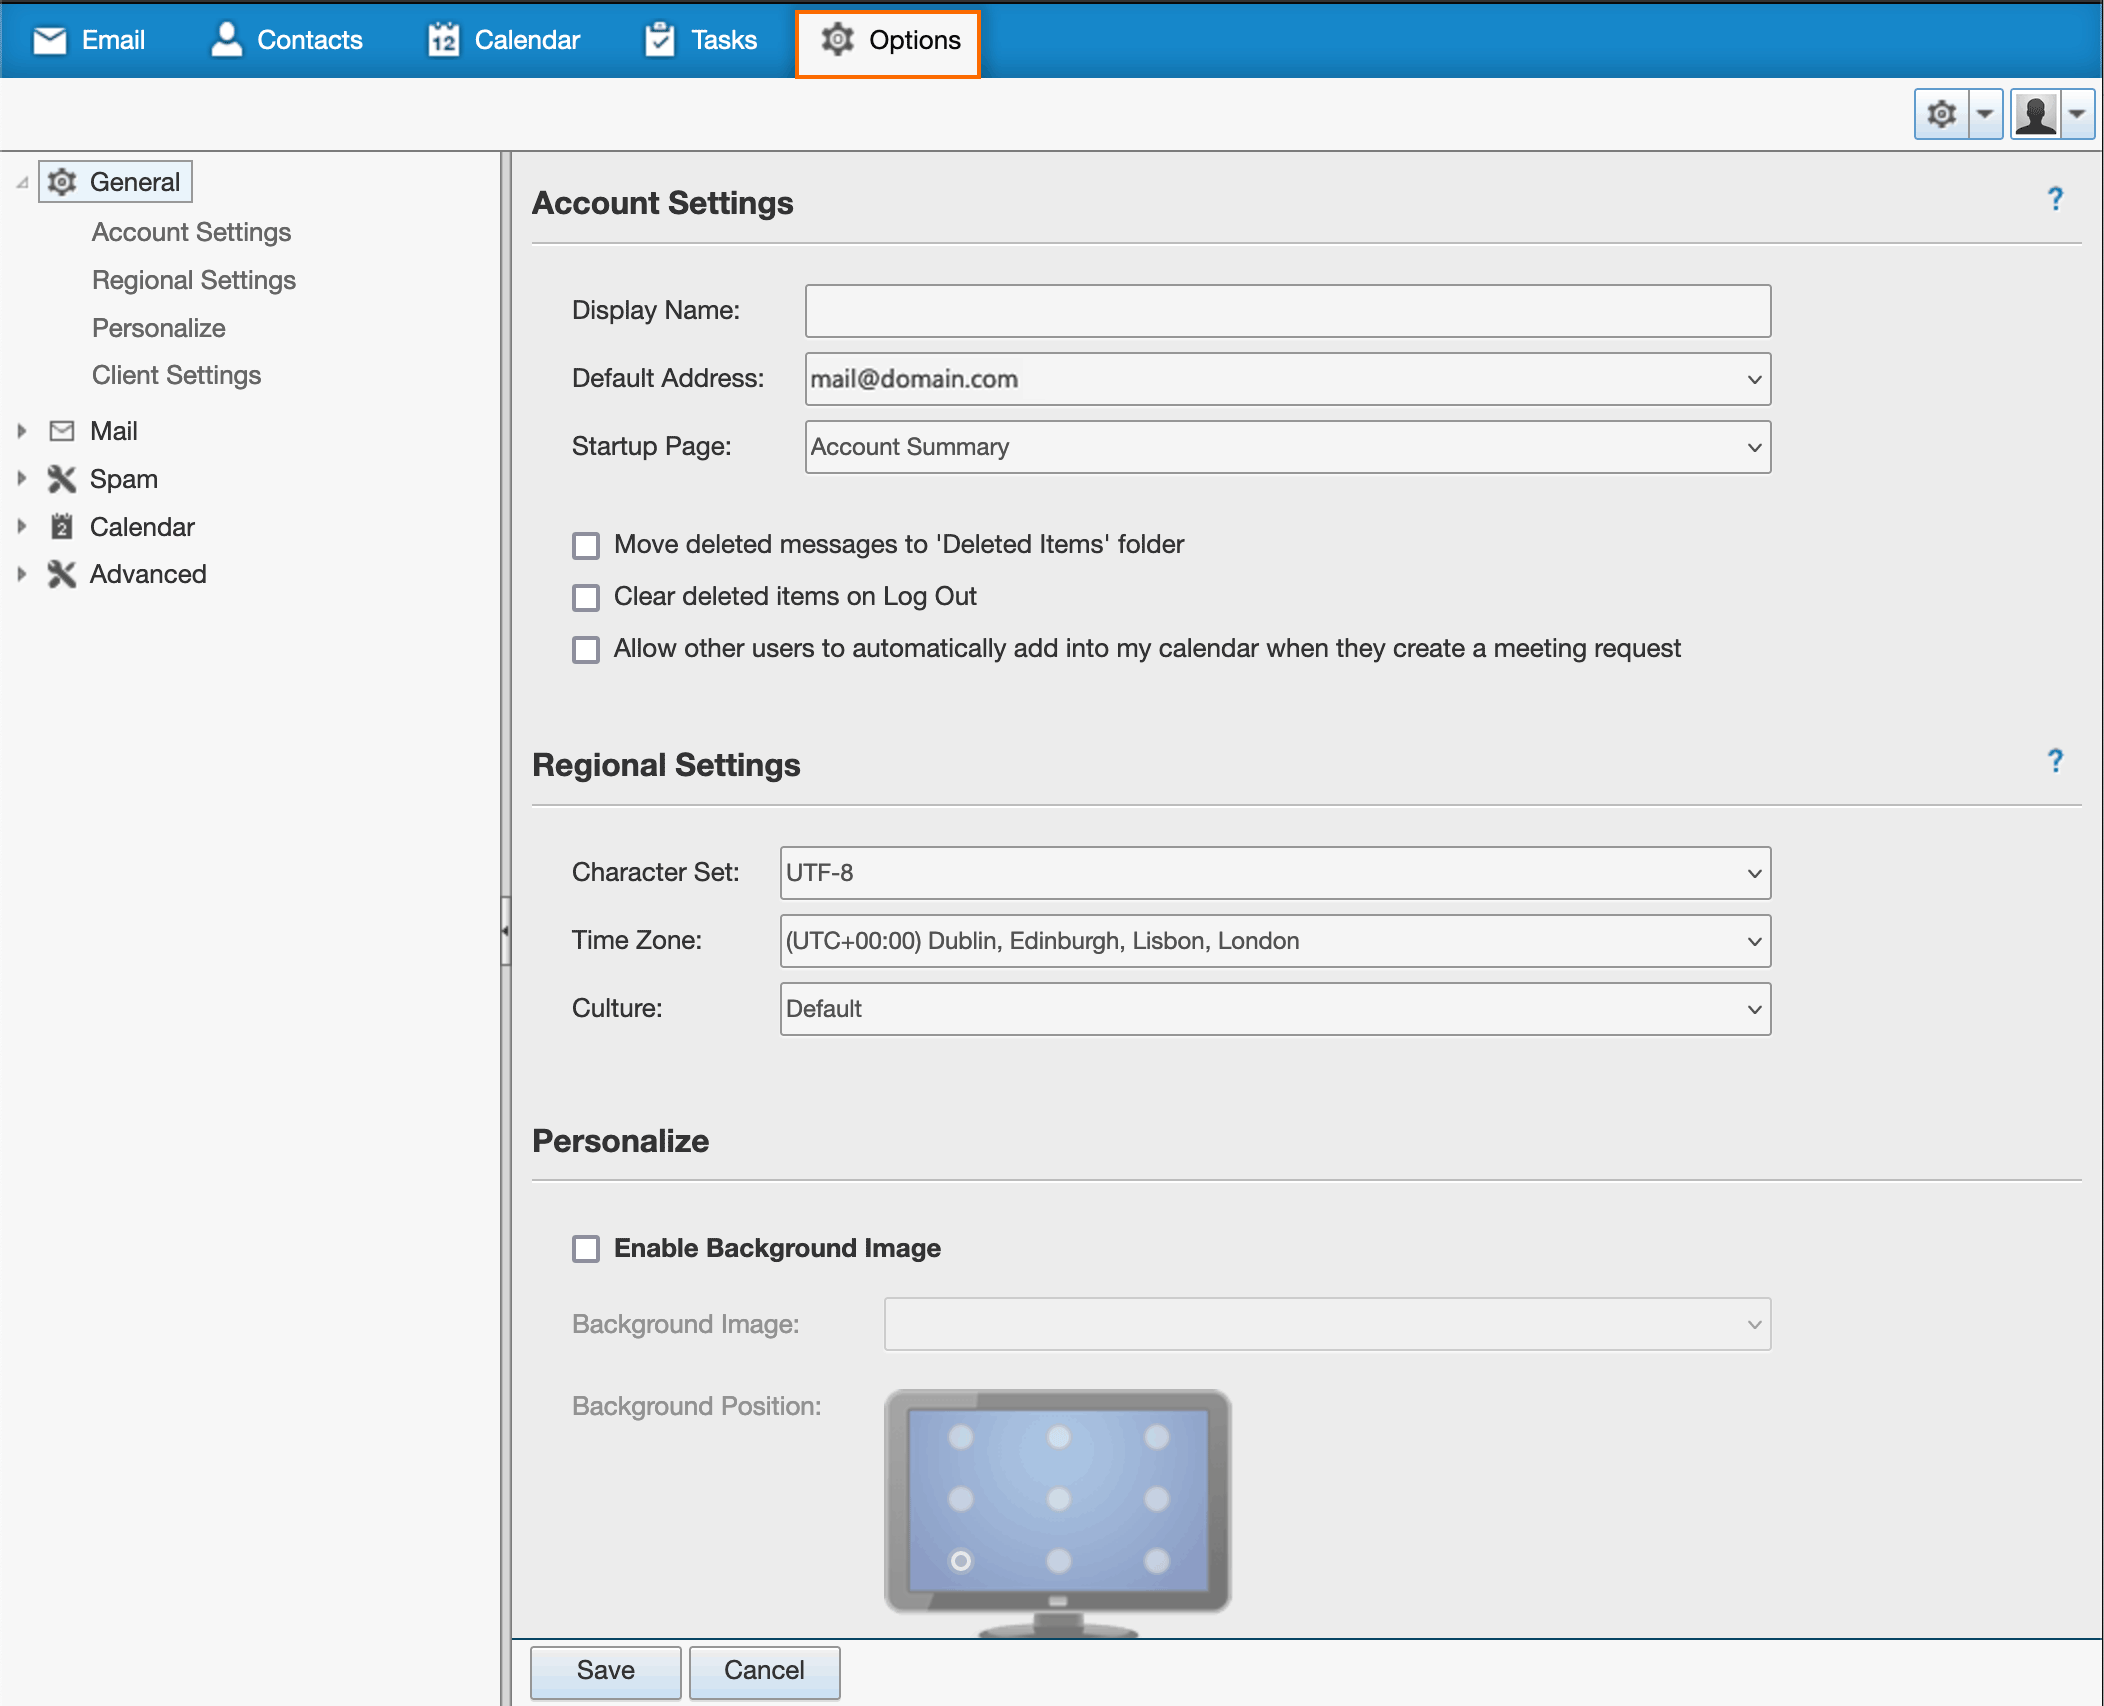
Task: Open the user profile dropdown arrow
Action: click(x=2078, y=115)
